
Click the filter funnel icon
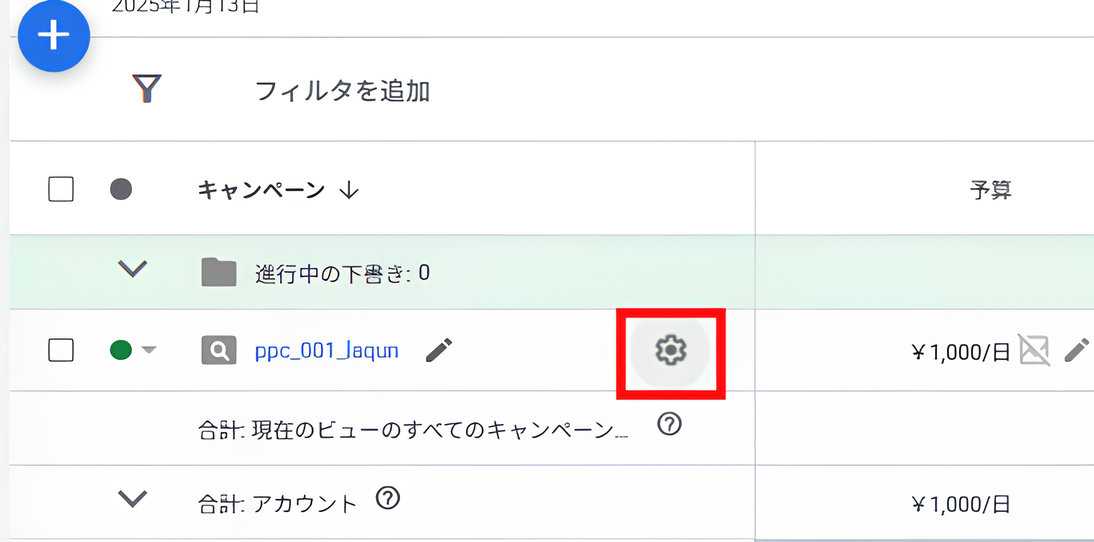coord(147,90)
